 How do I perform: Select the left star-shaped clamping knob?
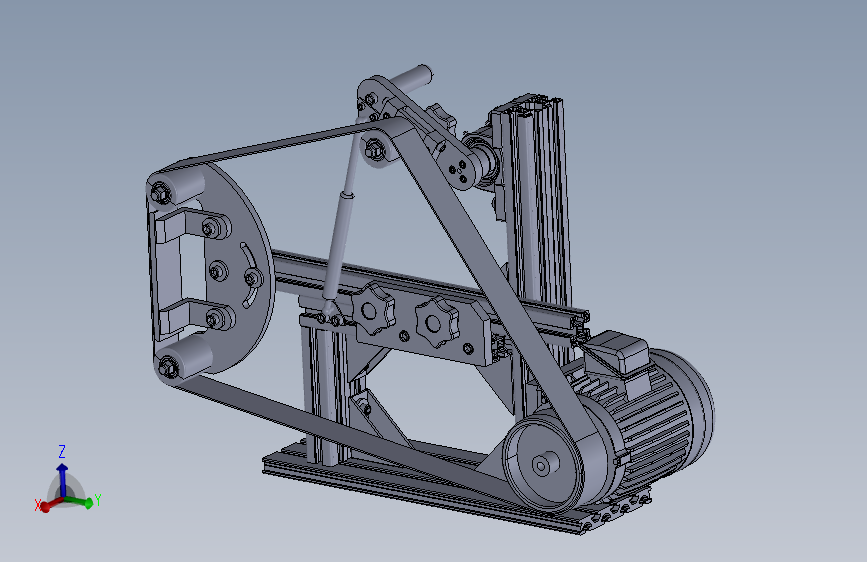[373, 309]
